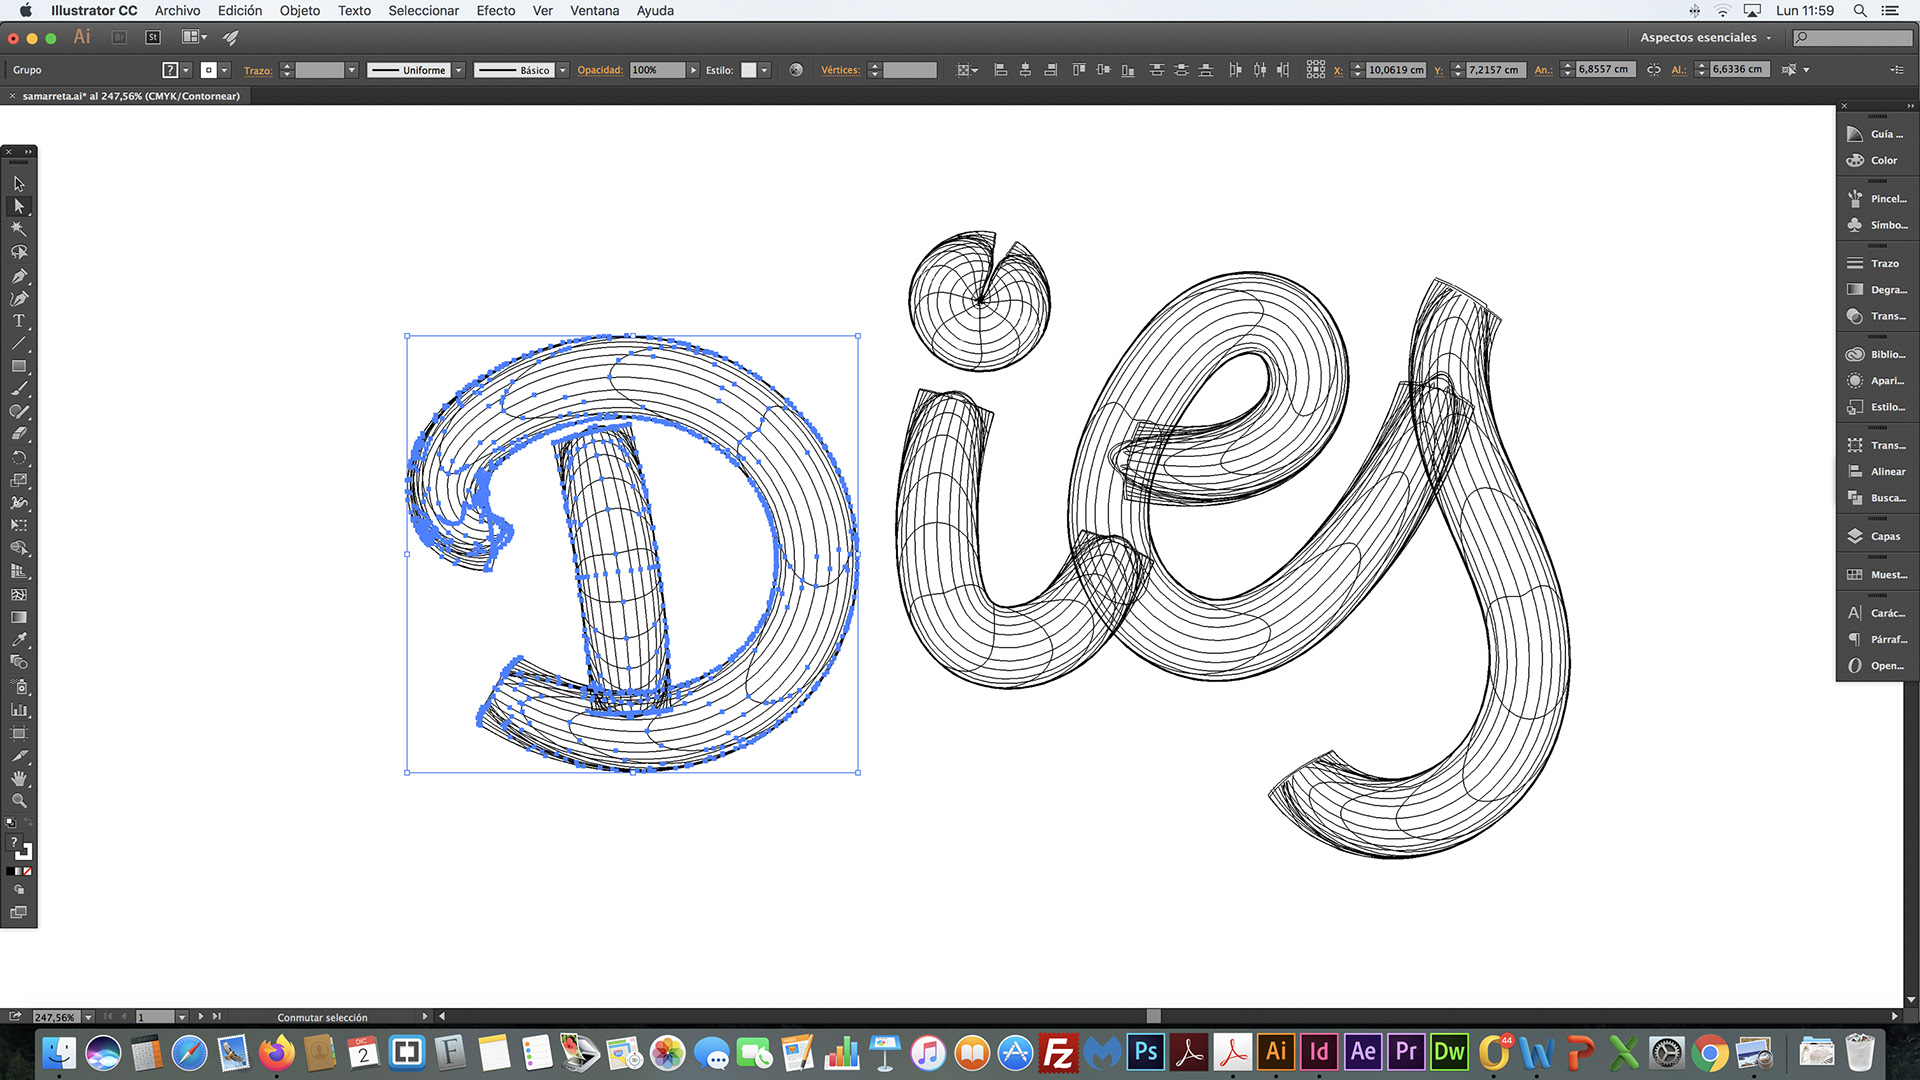Select the Type tool

[18, 321]
